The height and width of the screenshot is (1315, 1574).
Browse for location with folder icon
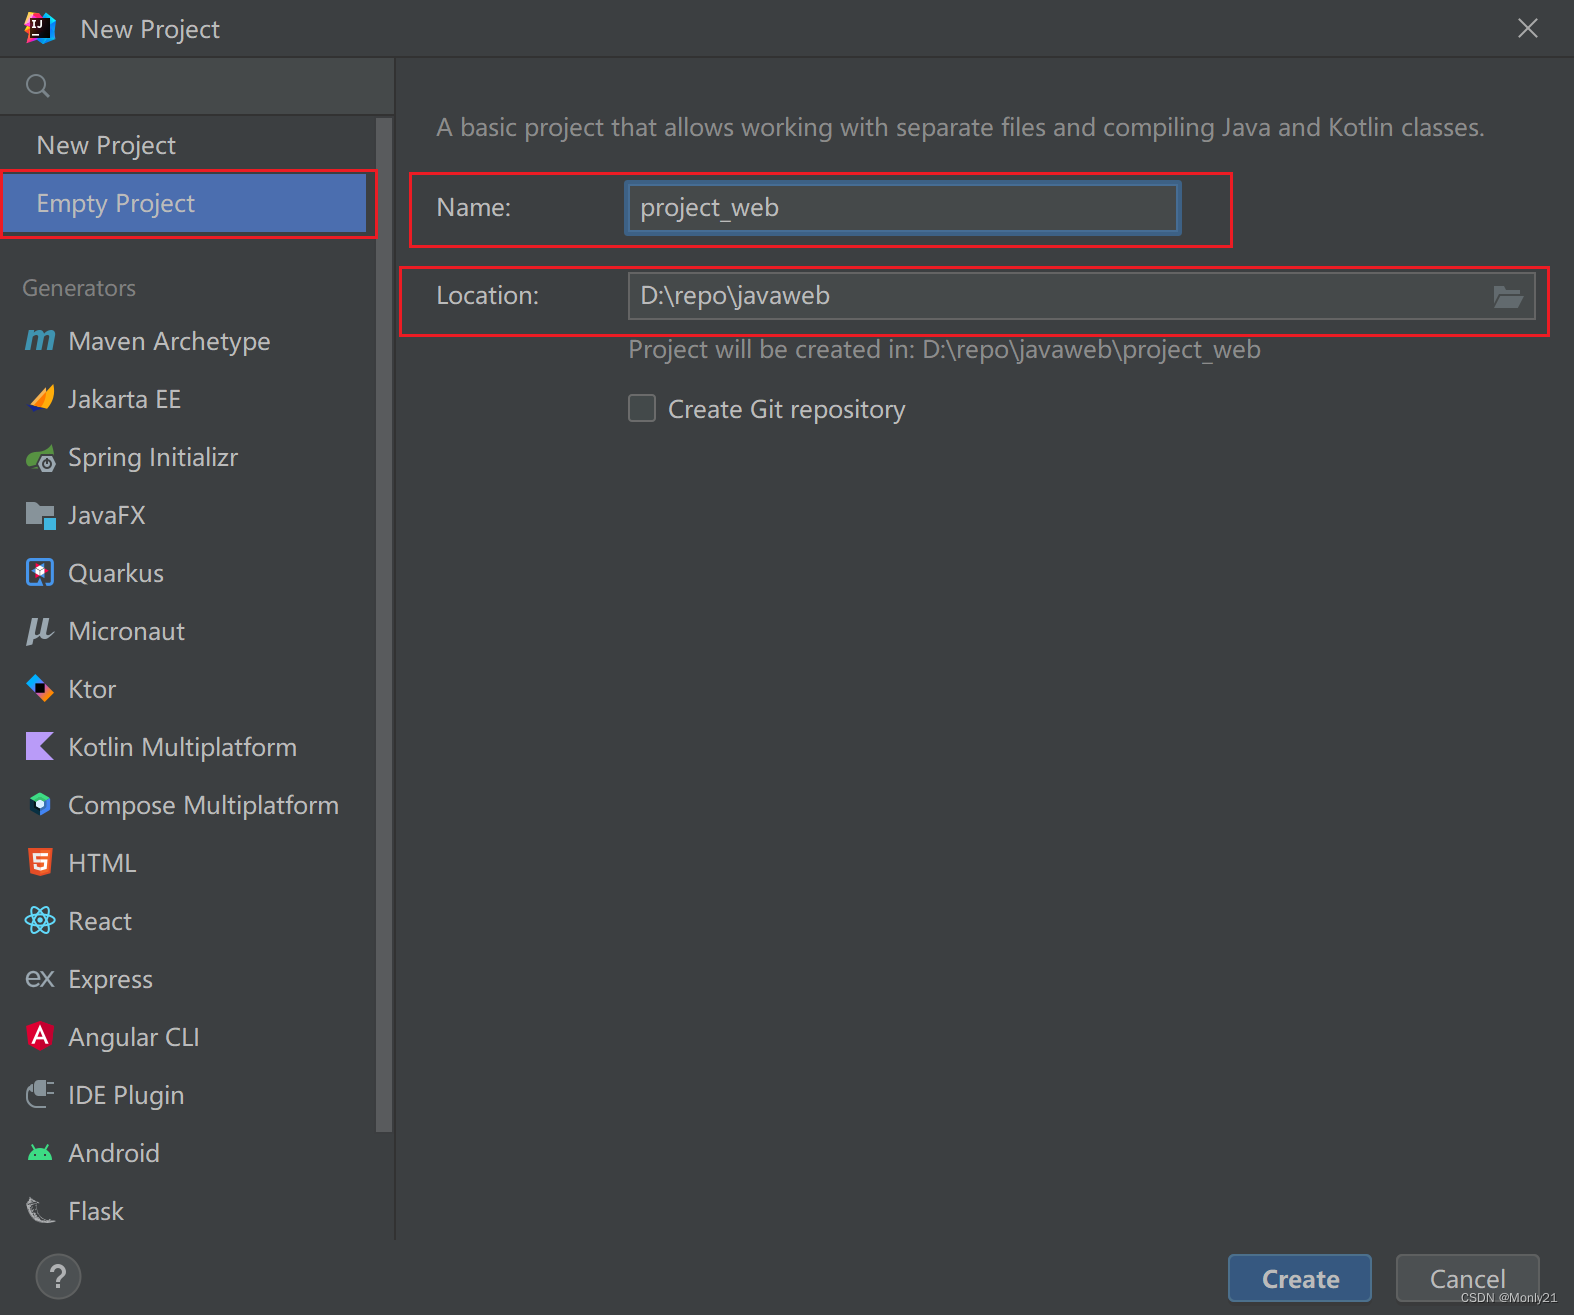(1508, 296)
